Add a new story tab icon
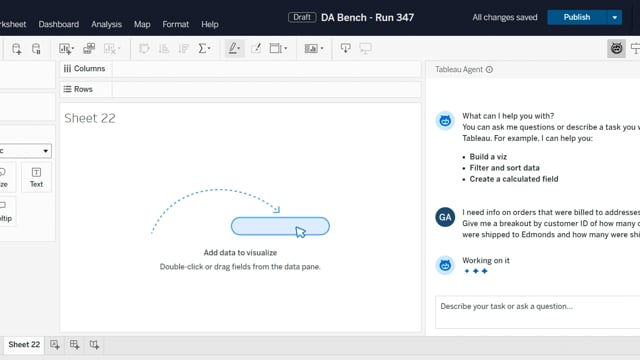 94,344
